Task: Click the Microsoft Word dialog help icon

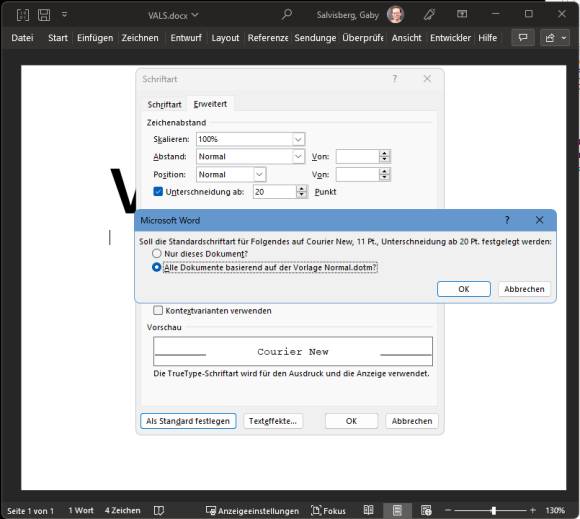Action: pos(507,220)
